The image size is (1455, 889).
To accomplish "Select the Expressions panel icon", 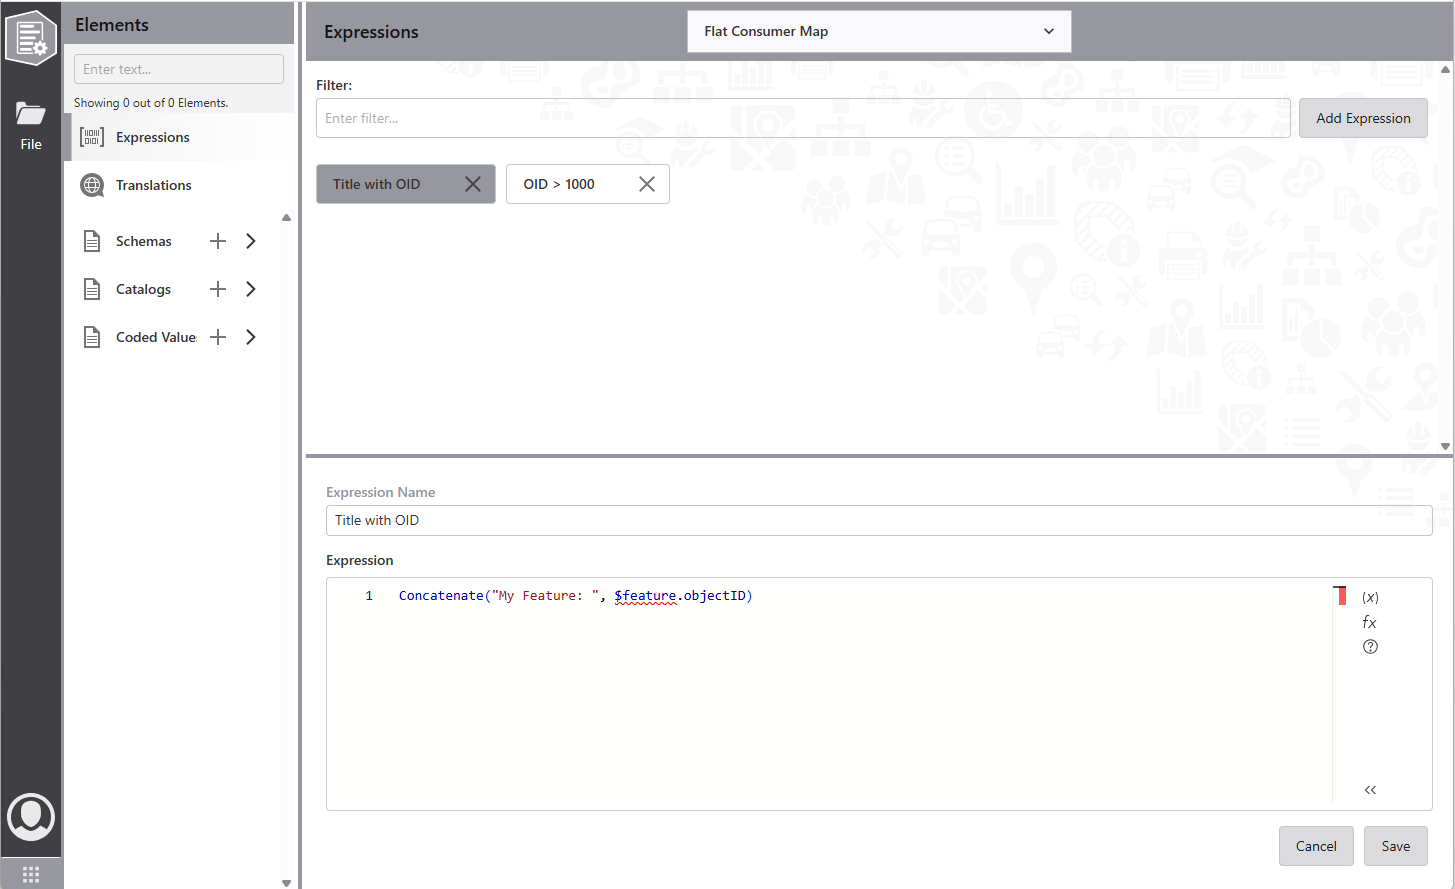I will coord(90,137).
